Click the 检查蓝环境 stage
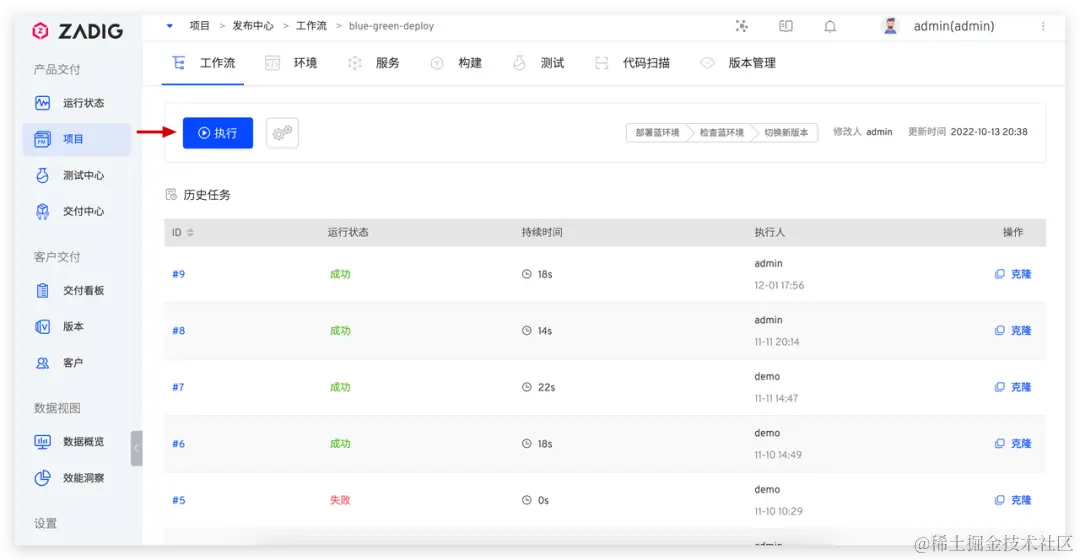The width and height of the screenshot is (1080, 560). (722, 133)
